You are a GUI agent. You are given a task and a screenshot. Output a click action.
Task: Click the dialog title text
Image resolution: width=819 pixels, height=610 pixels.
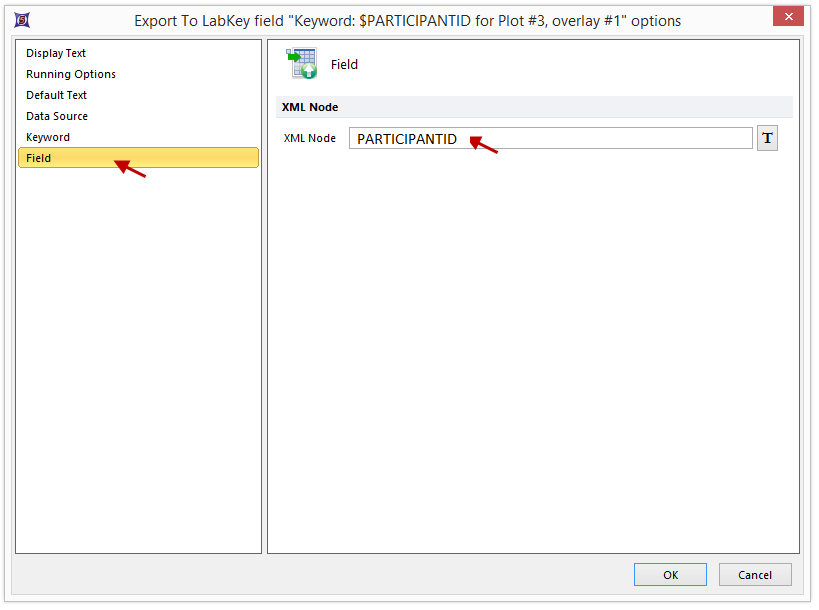pyautogui.click(x=407, y=21)
